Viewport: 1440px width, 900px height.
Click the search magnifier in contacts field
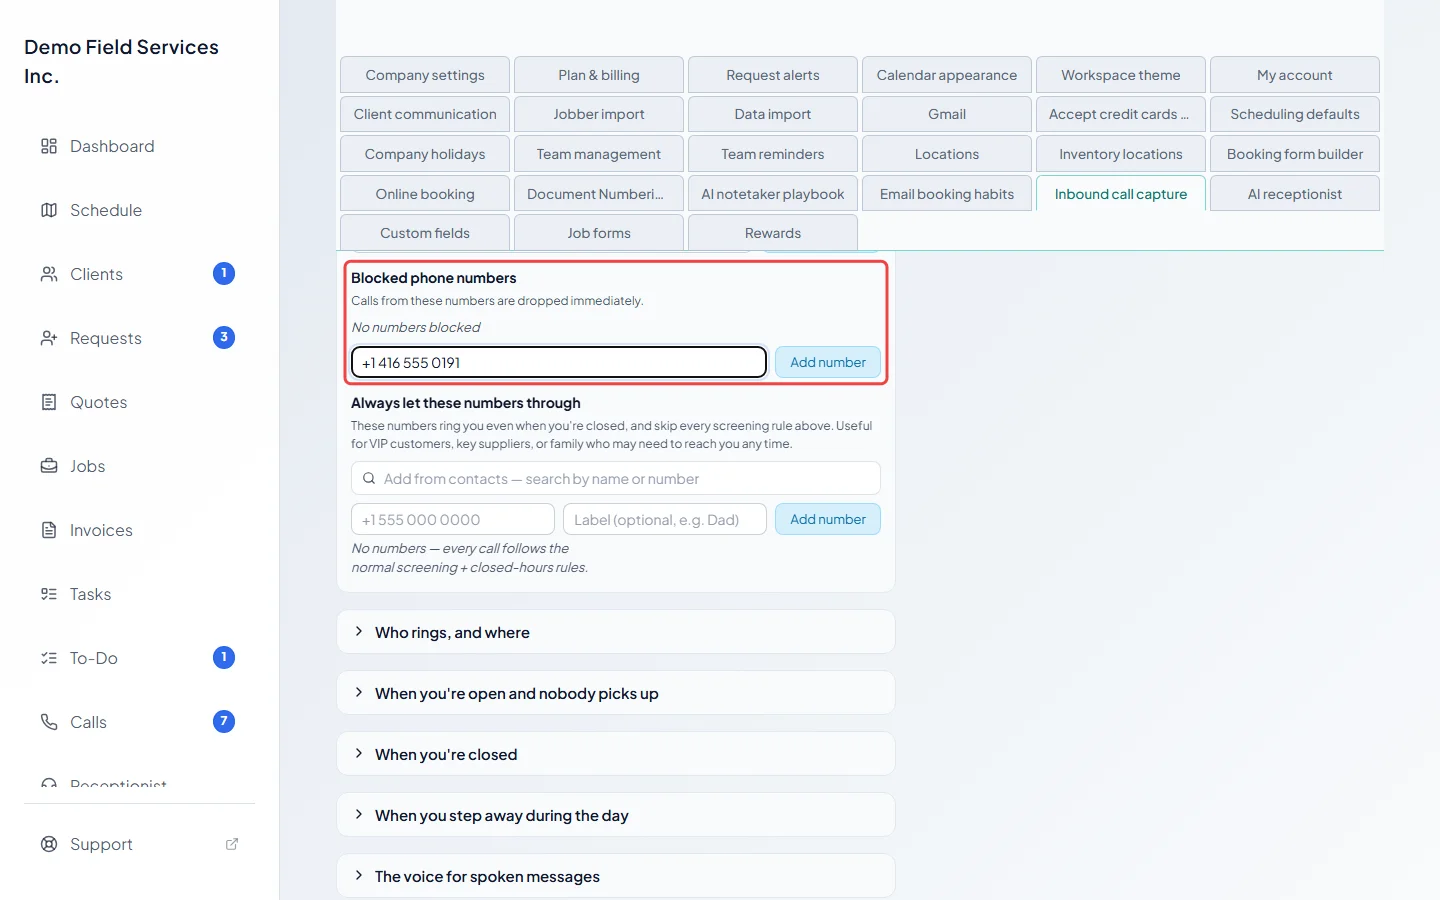coord(369,479)
